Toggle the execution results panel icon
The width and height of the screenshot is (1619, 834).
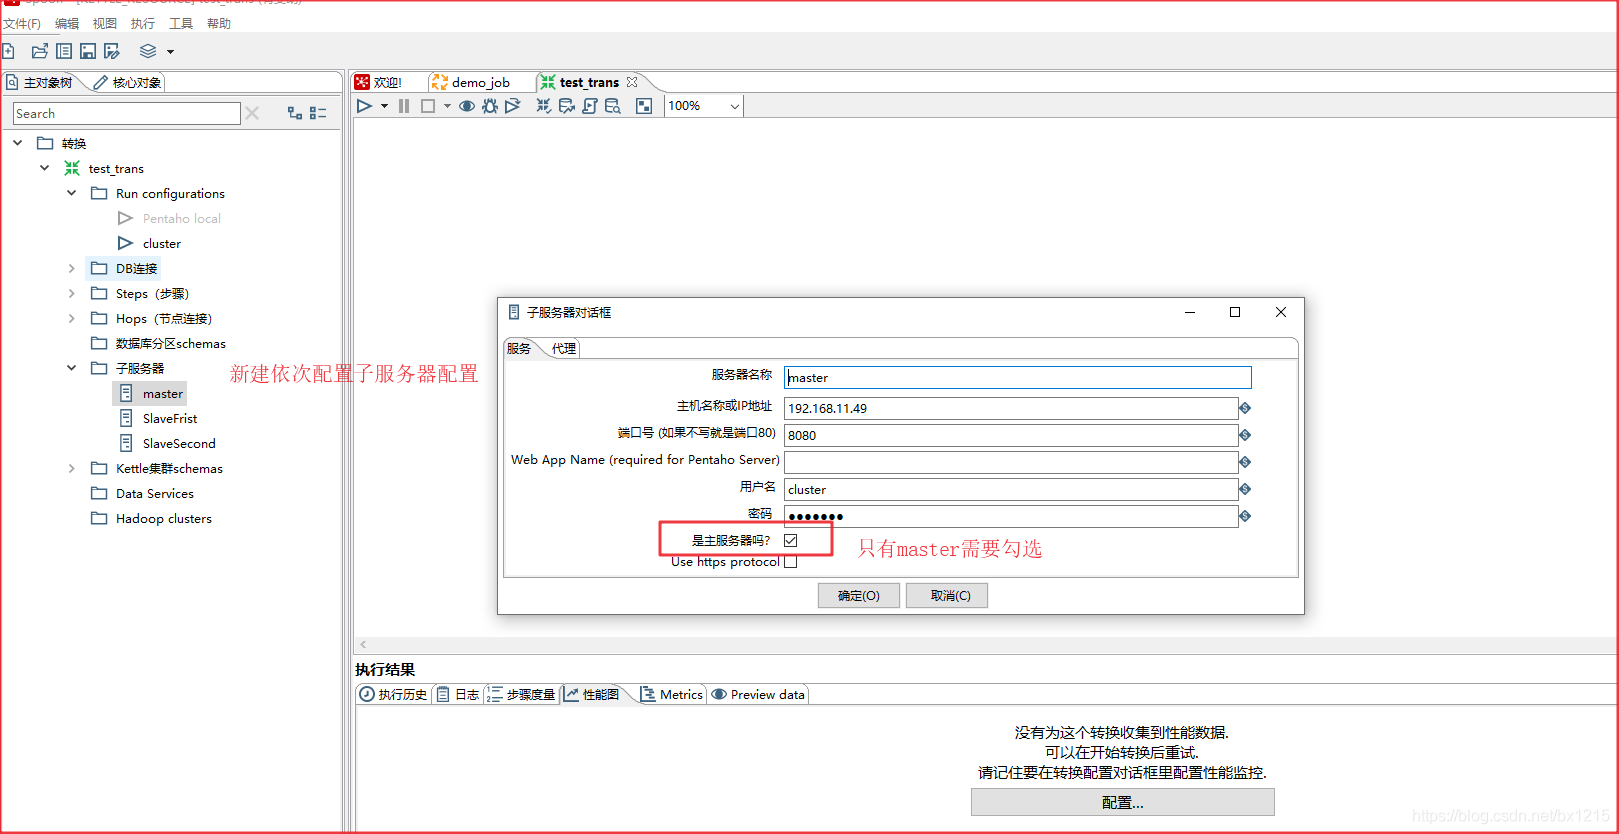click(644, 106)
